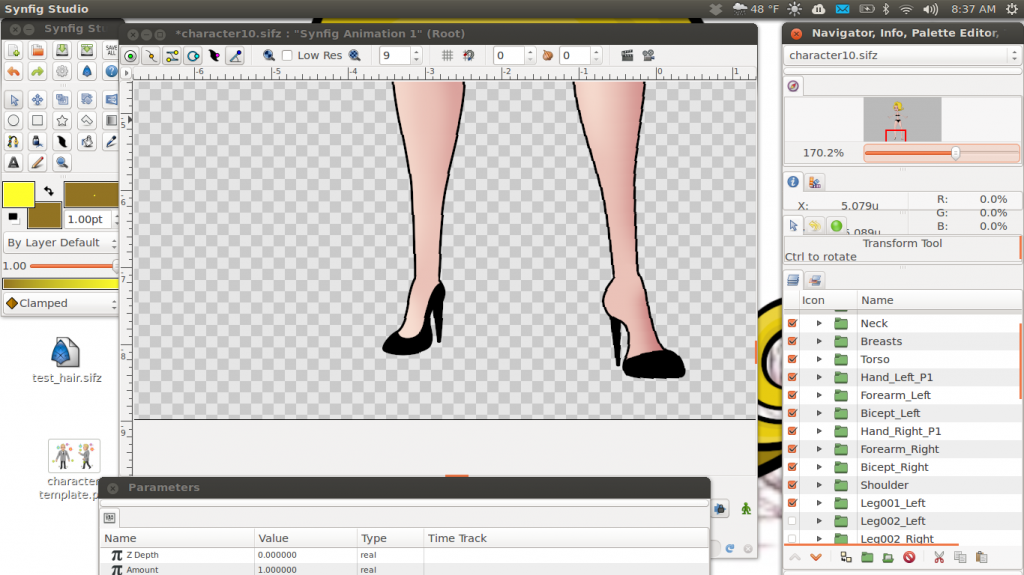Enable the Leg002_Left layer checkbox
Image resolution: width=1024 pixels, height=575 pixels.
pos(792,521)
